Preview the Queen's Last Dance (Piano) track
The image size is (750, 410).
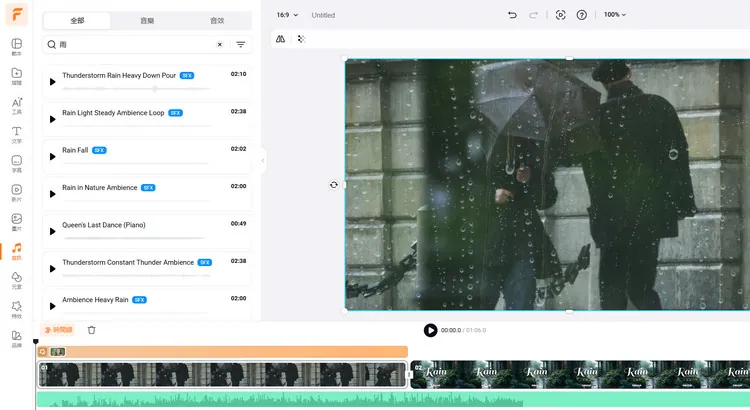click(53, 231)
